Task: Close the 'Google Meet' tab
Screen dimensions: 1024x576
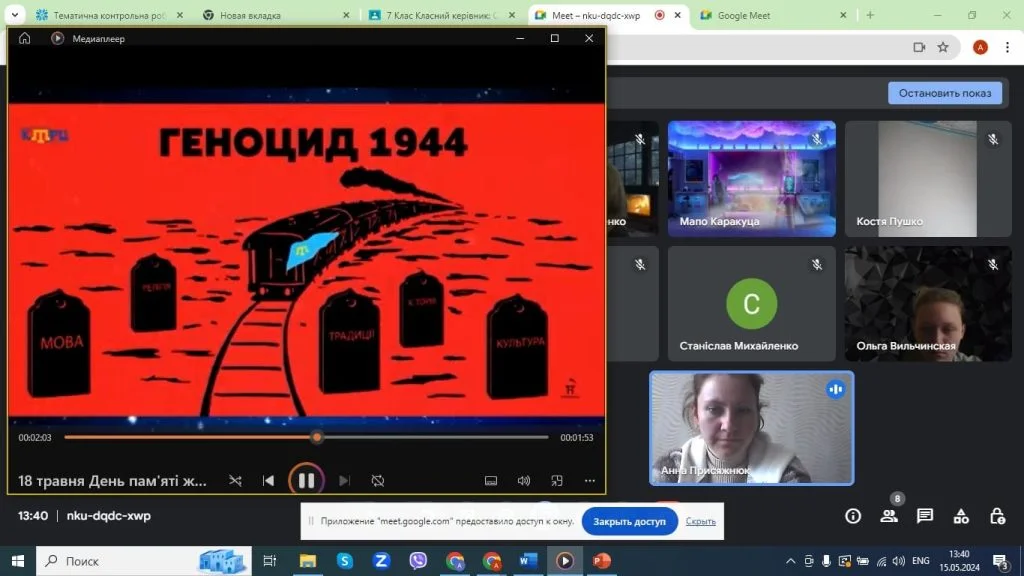Action: [843, 15]
